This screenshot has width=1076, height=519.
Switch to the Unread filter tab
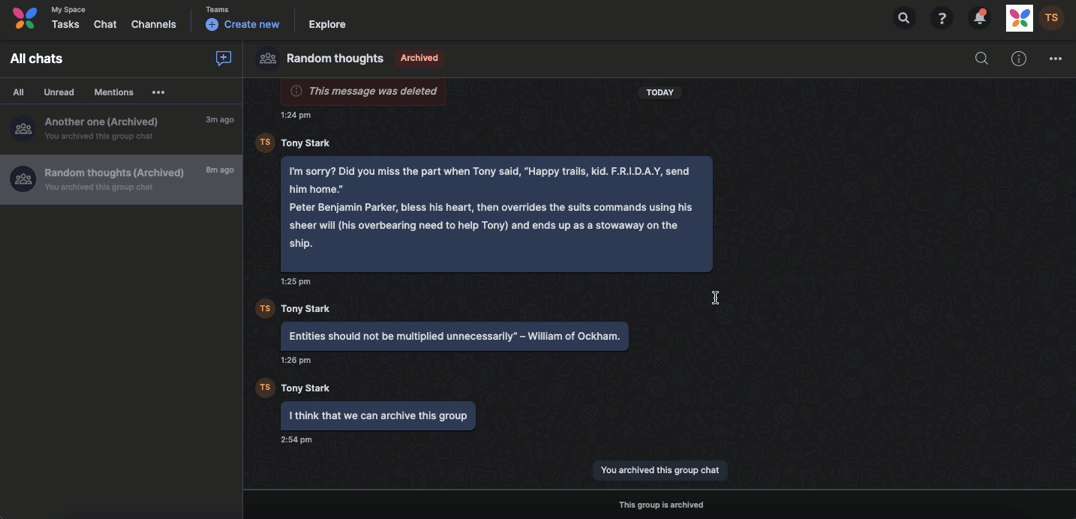[x=59, y=92]
